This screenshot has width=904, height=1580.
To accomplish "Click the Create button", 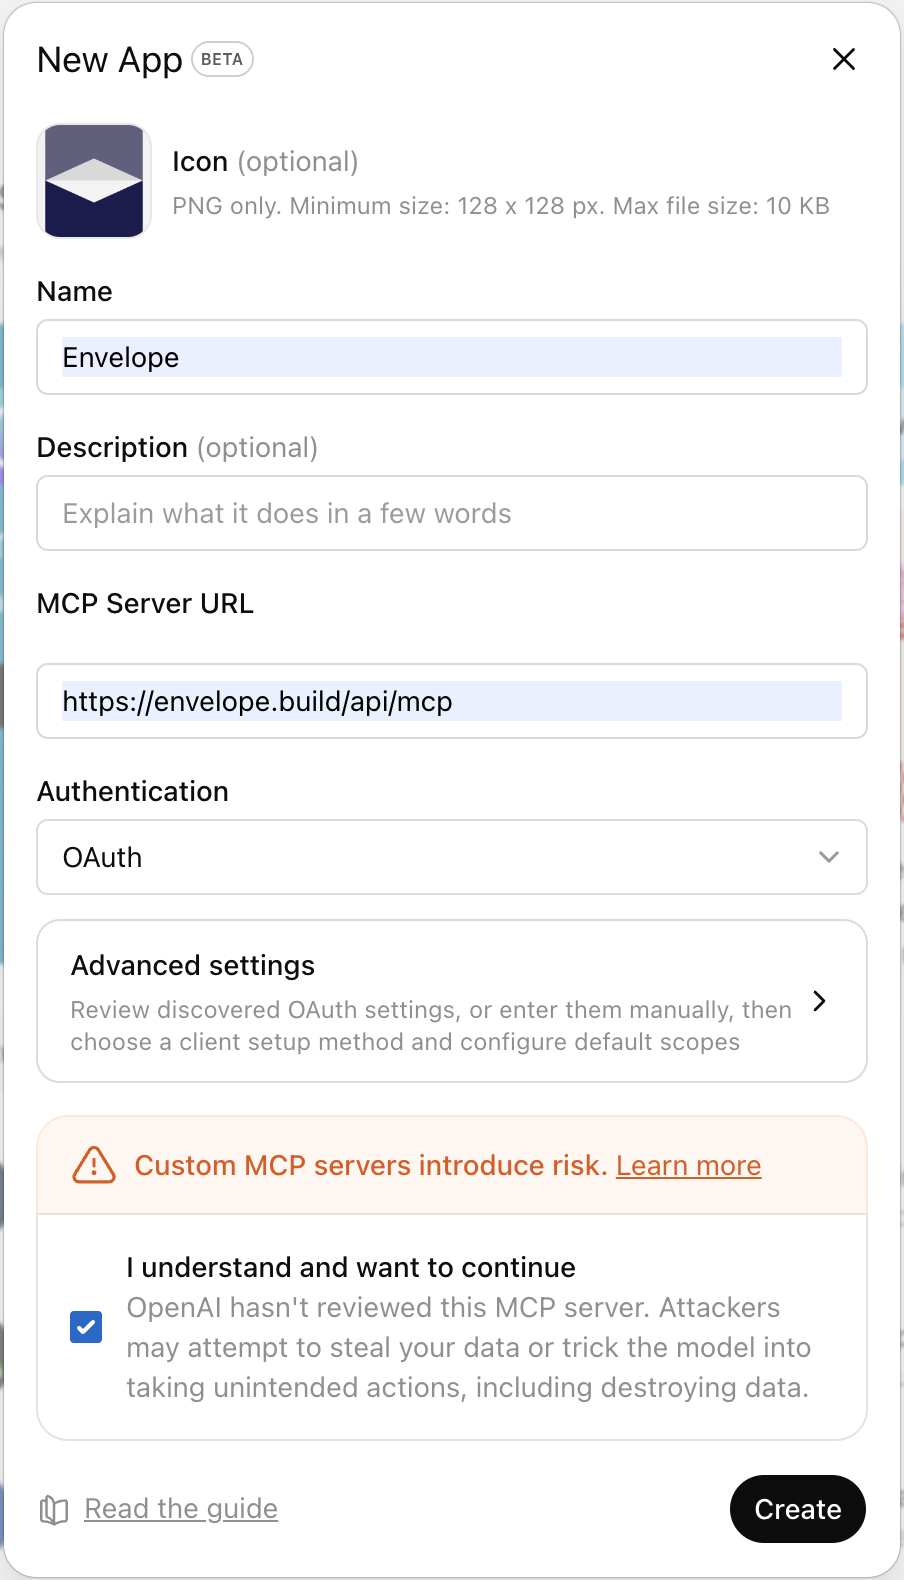I will point(798,1509).
